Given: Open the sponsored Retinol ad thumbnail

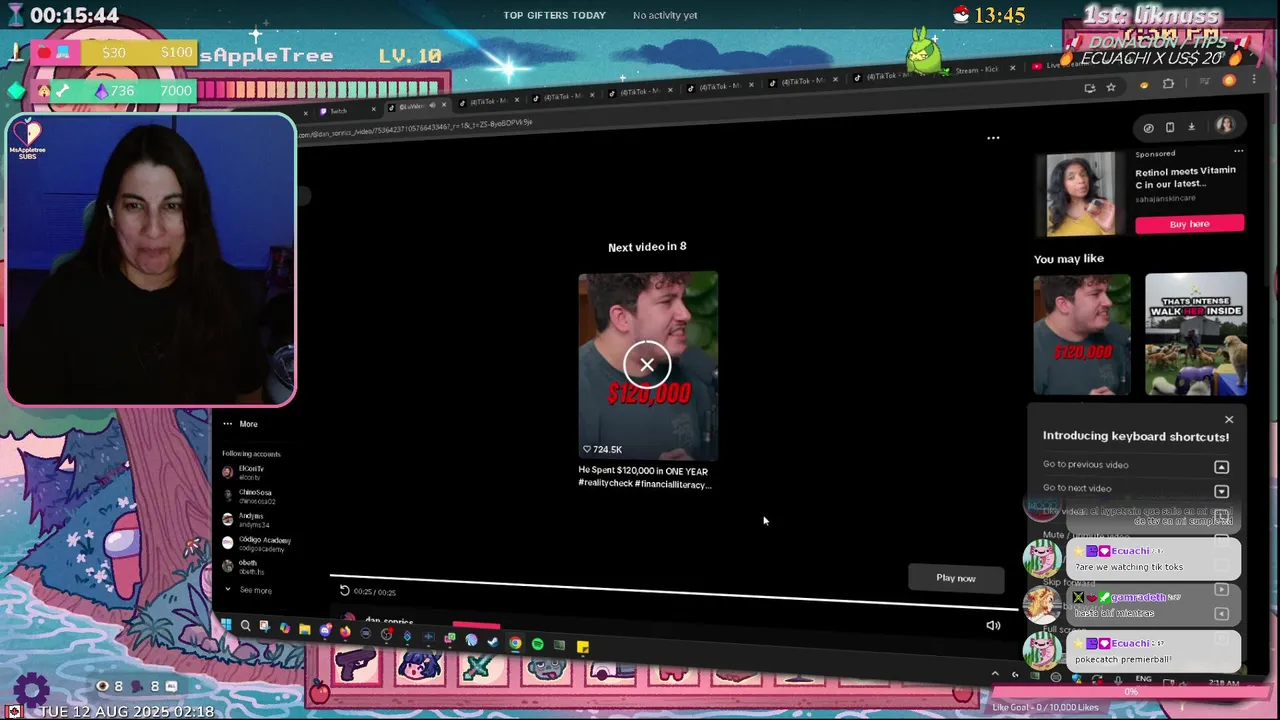Looking at the screenshot, I should coord(1080,194).
